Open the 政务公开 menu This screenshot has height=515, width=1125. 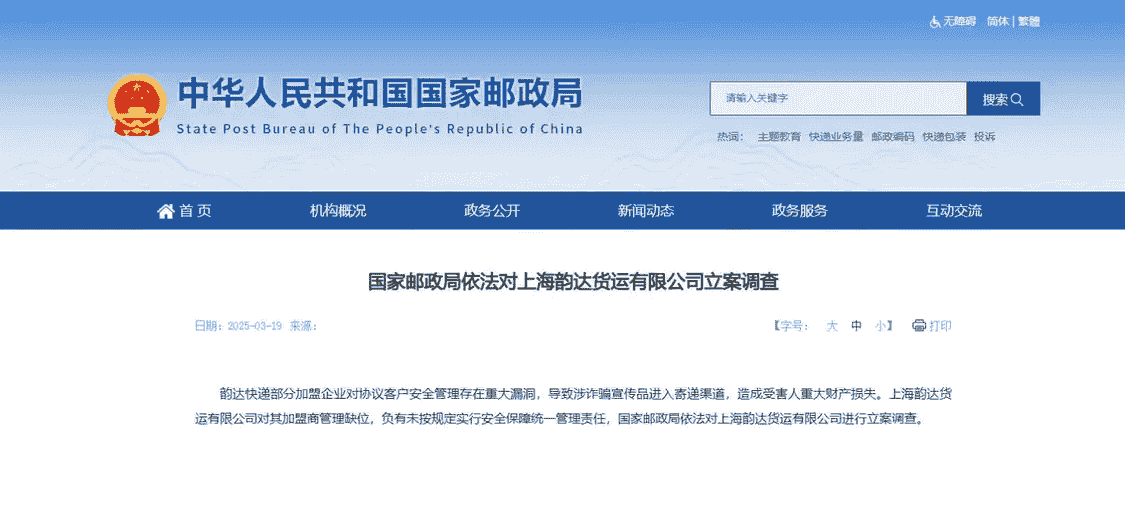click(x=492, y=211)
